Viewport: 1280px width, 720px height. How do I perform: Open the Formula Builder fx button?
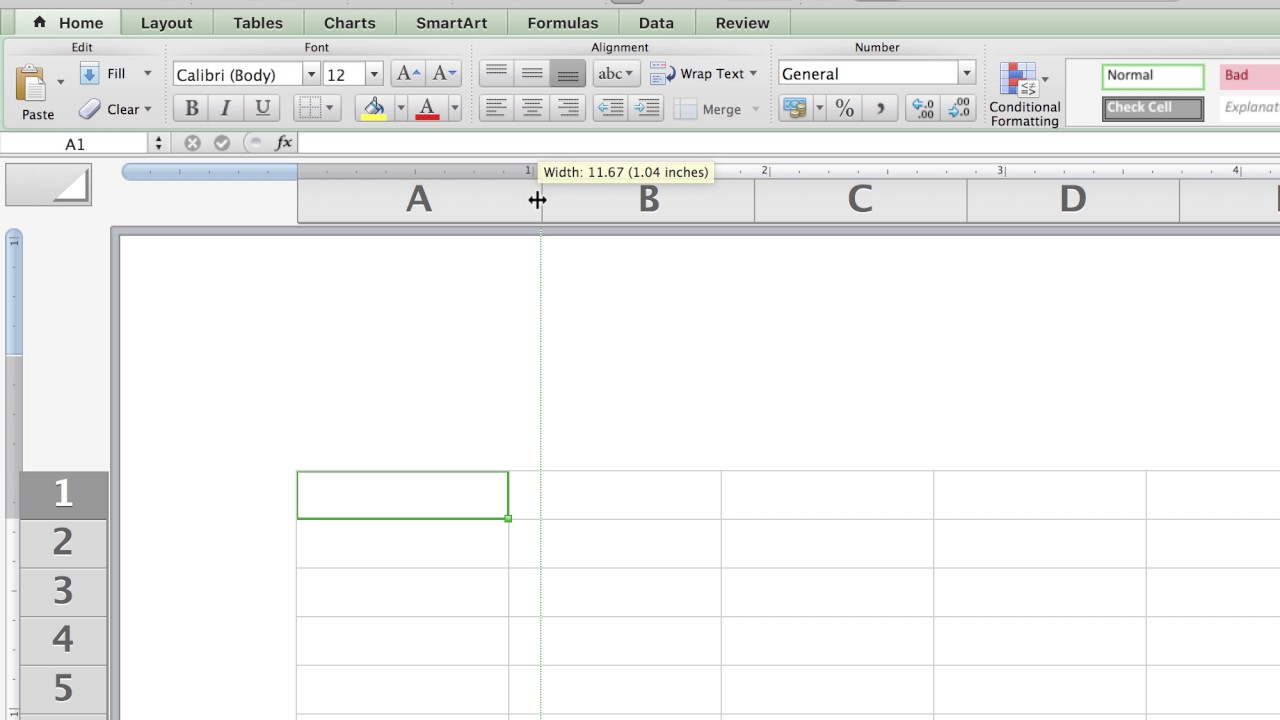click(284, 143)
